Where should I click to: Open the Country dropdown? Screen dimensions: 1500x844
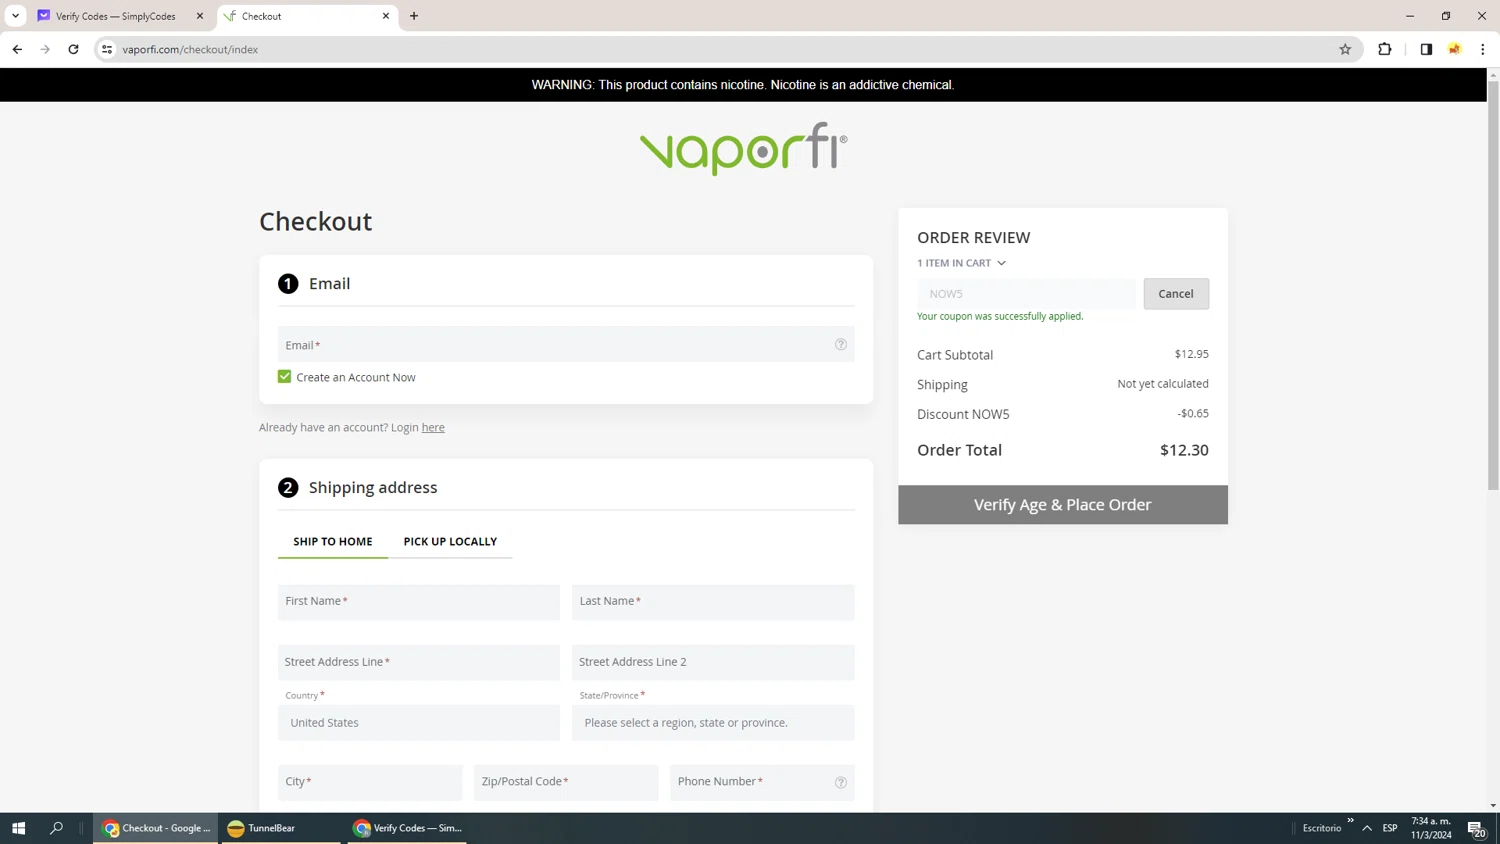(x=419, y=722)
